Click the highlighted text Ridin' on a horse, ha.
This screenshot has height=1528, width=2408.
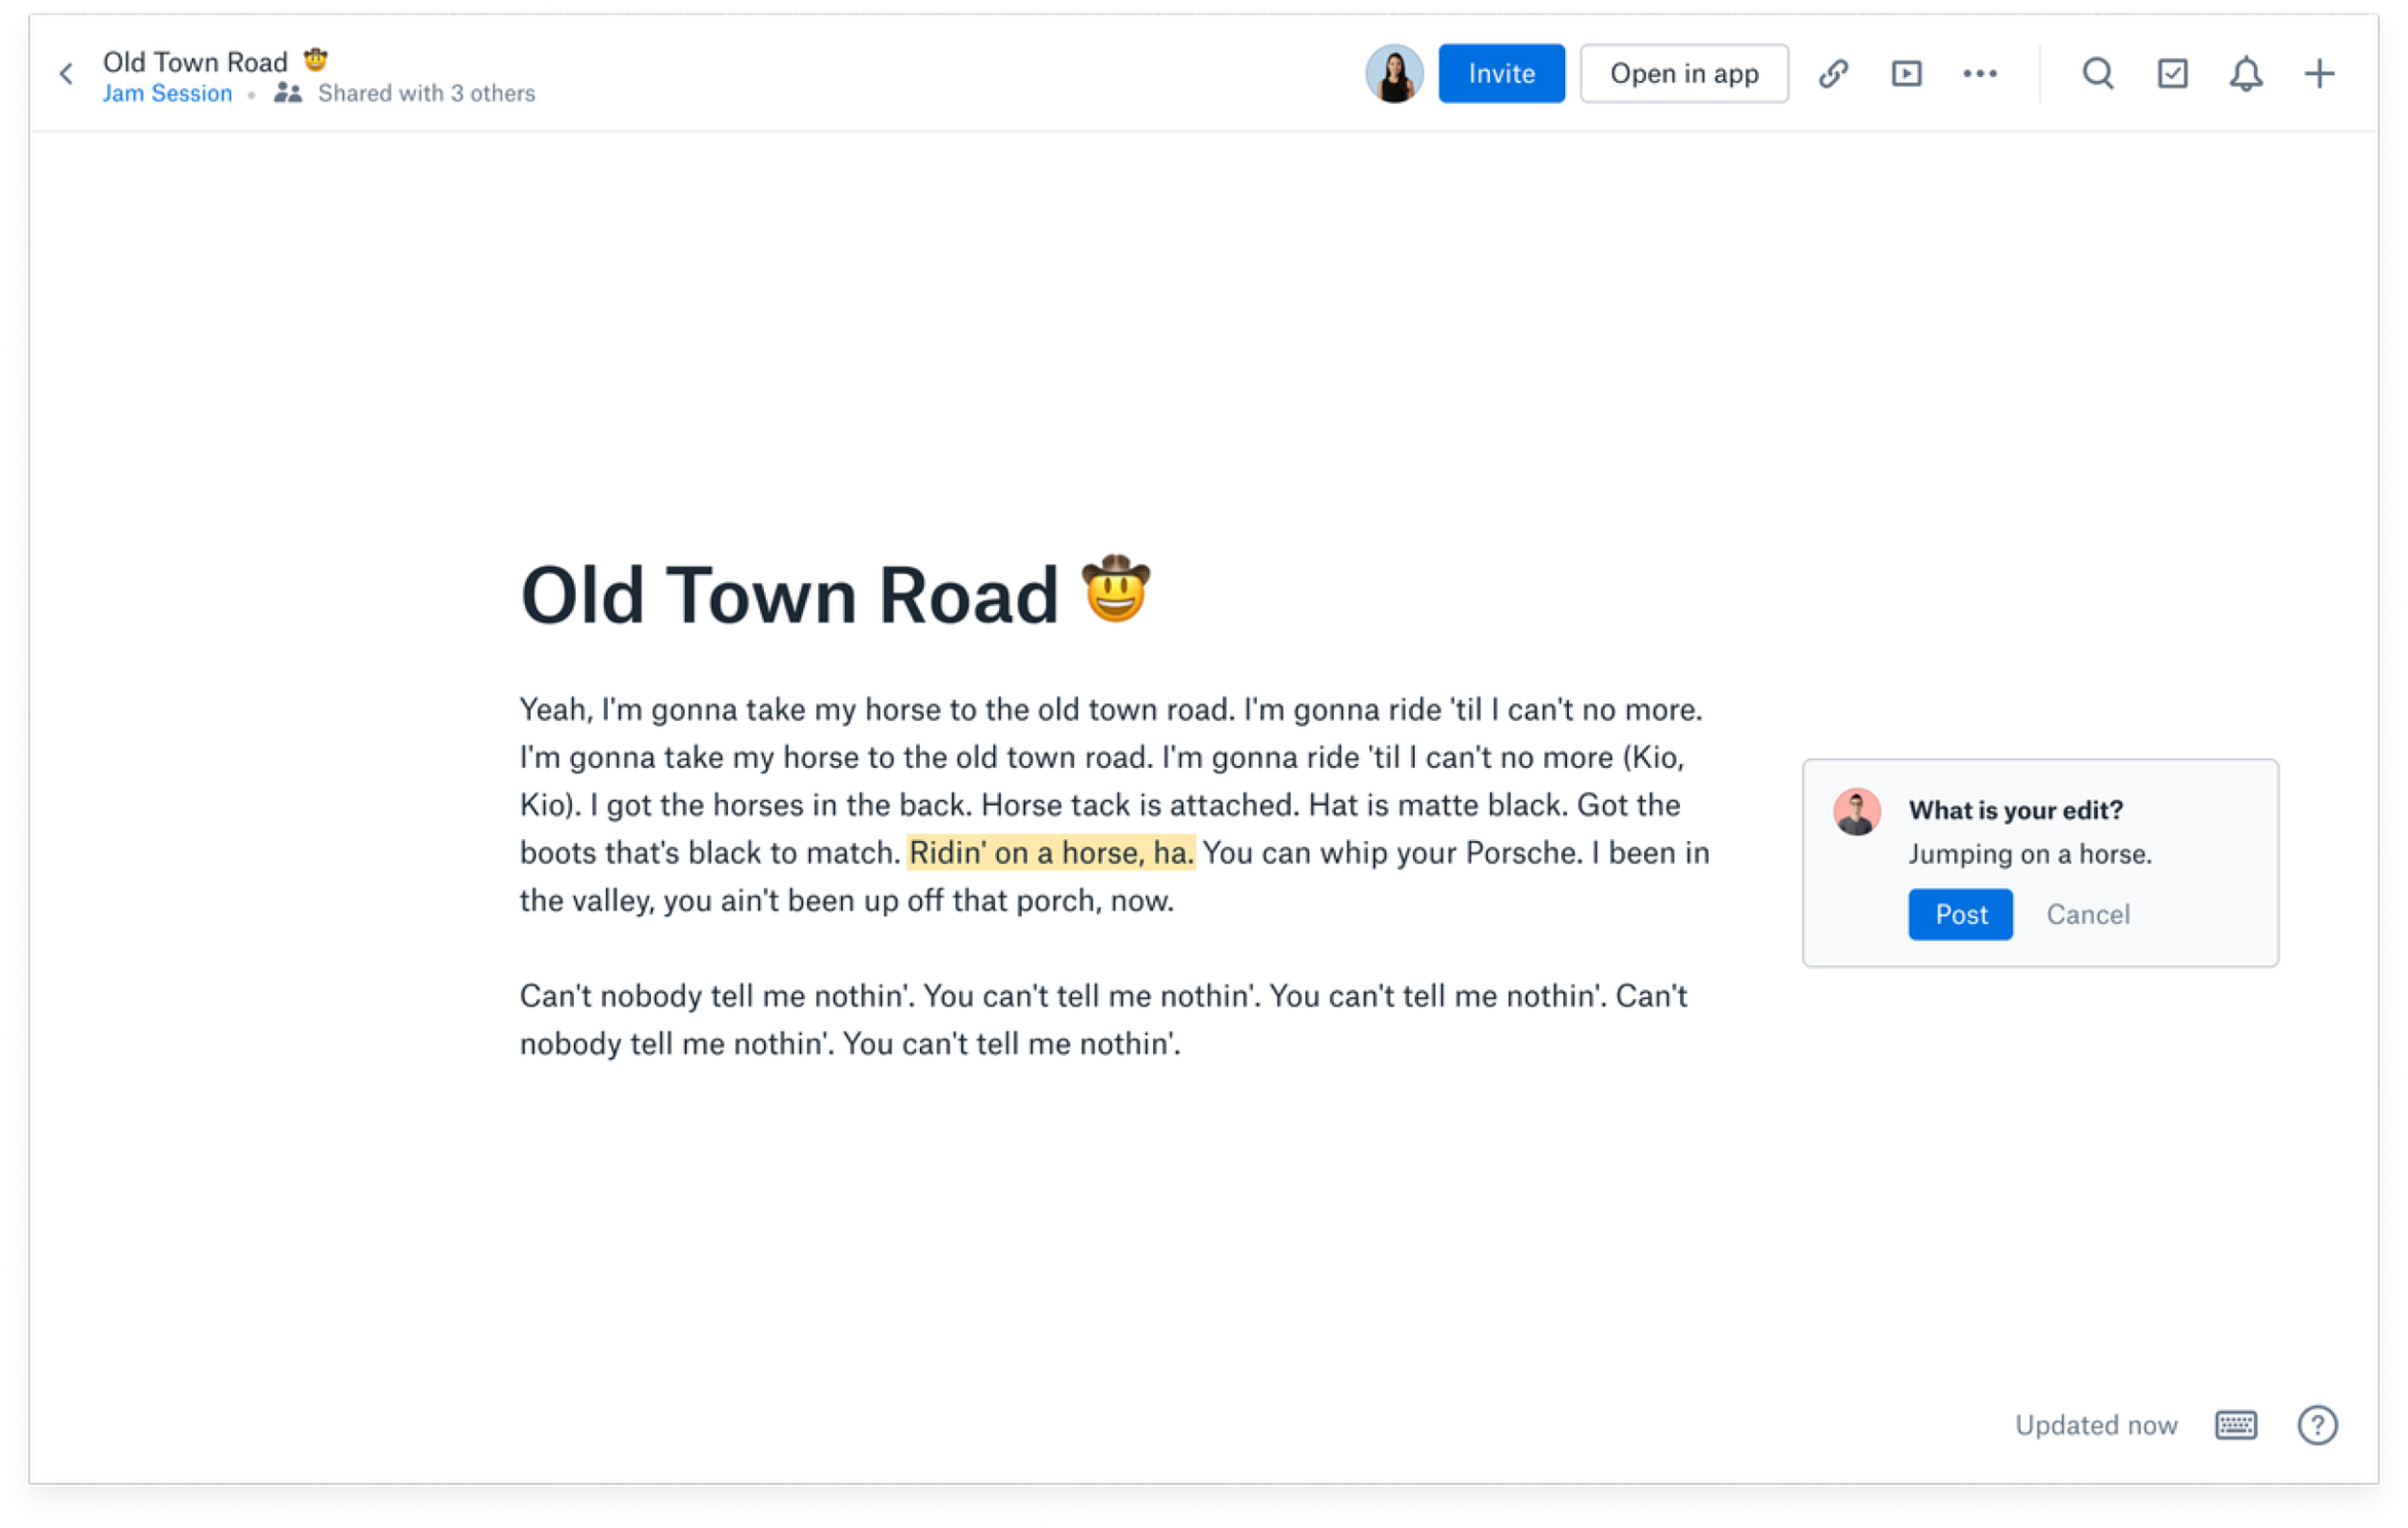pyautogui.click(x=1051, y=853)
